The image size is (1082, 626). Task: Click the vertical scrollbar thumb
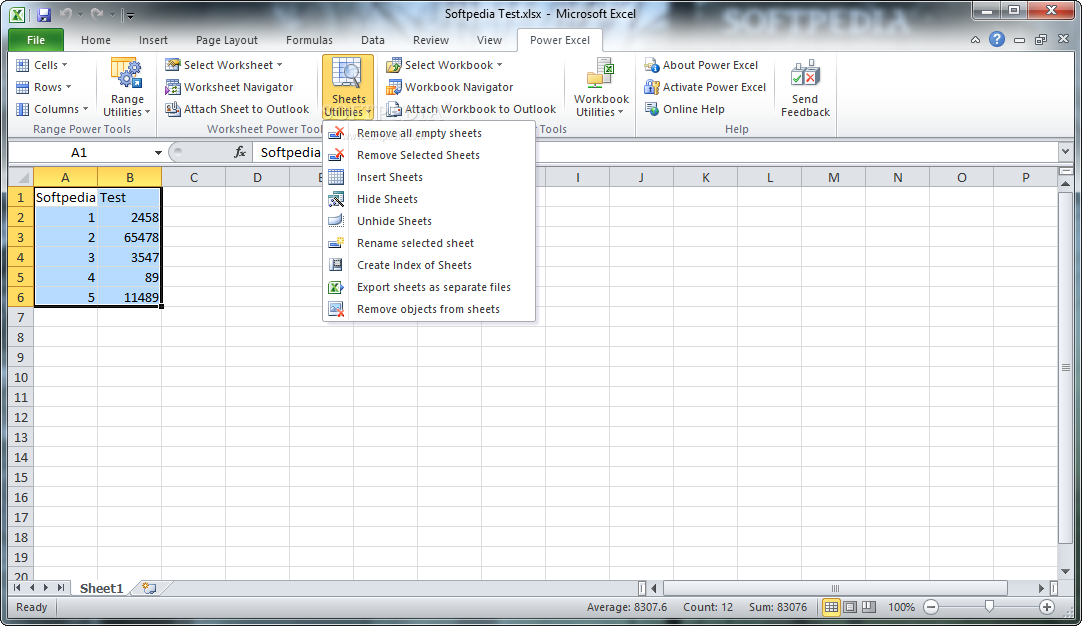click(x=1065, y=367)
